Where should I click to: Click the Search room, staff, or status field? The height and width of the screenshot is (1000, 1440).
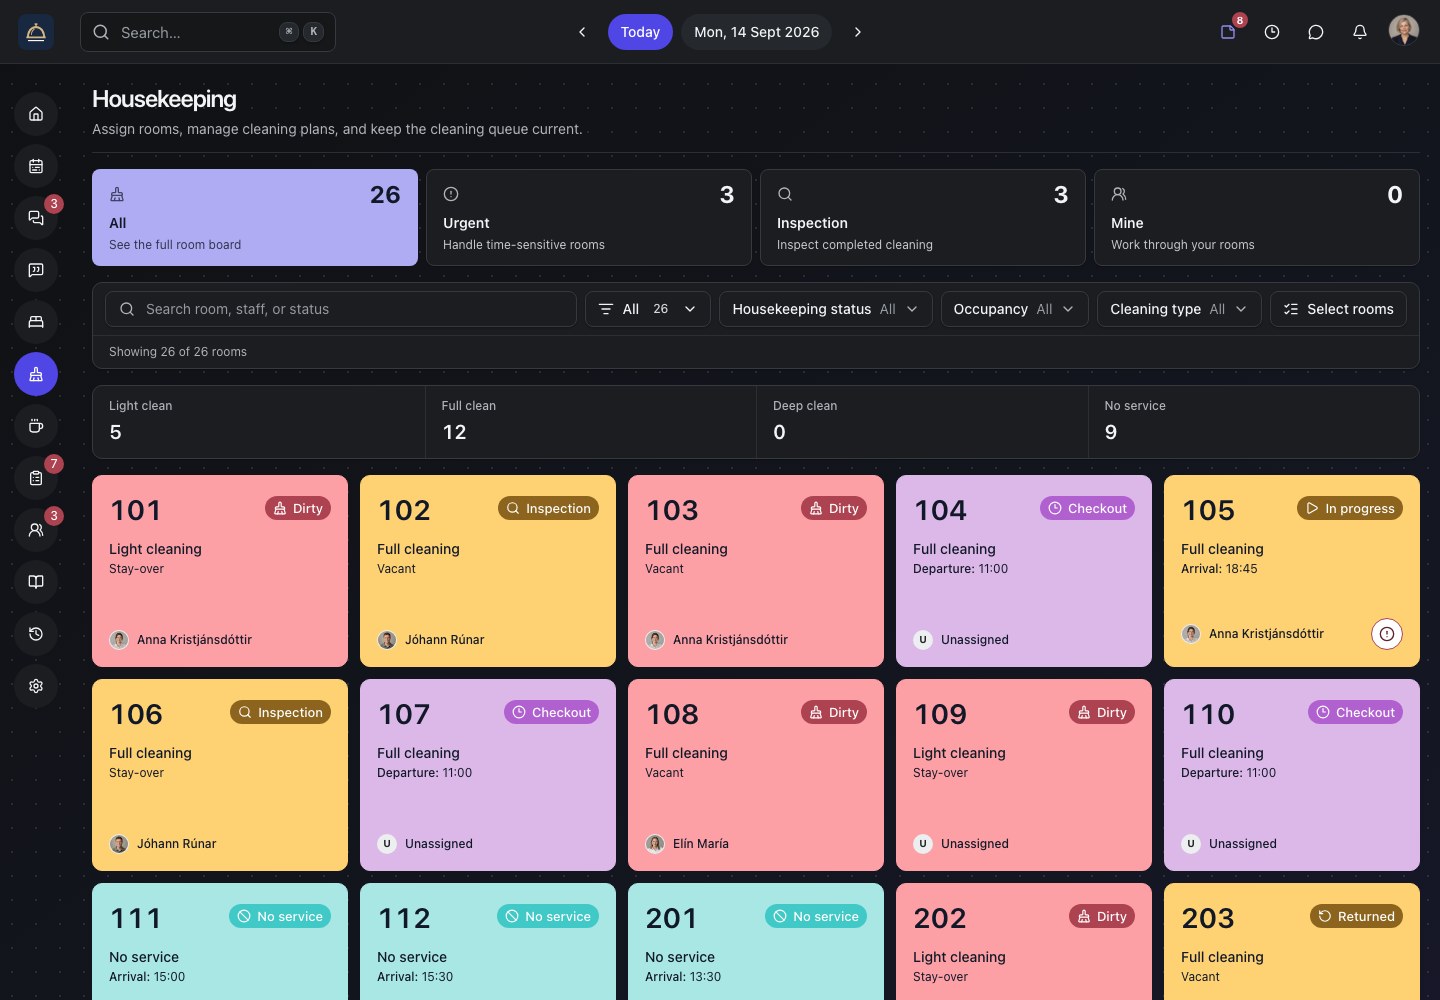pos(341,309)
